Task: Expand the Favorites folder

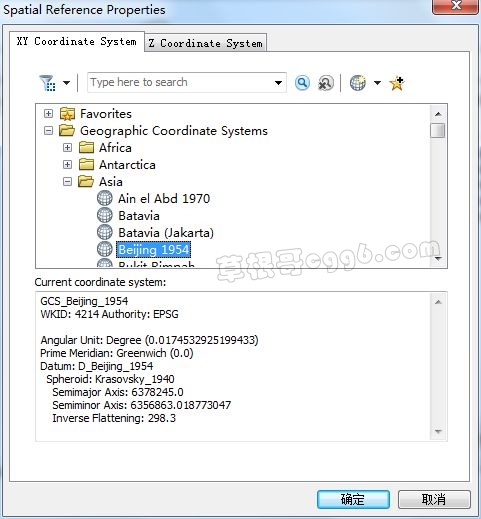Action: tap(48, 114)
